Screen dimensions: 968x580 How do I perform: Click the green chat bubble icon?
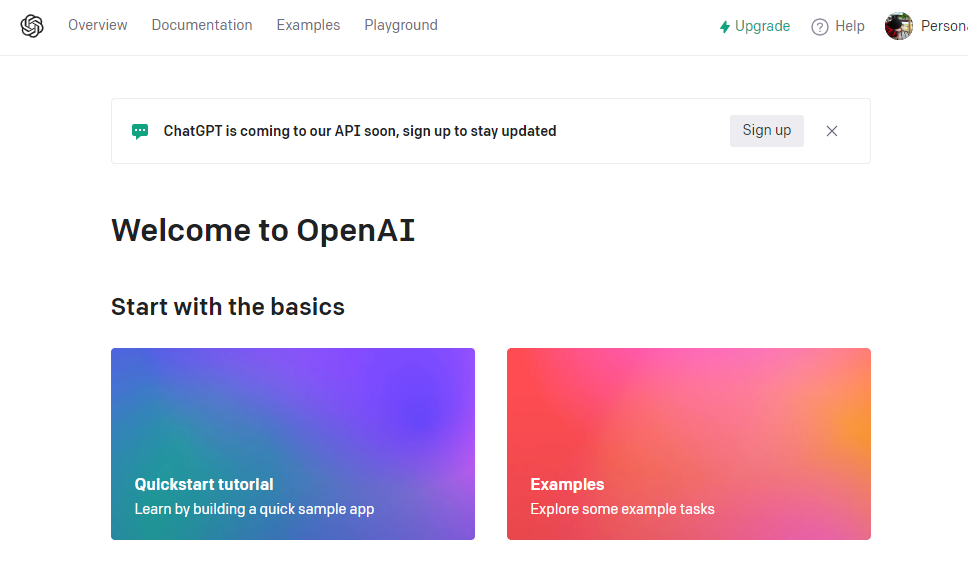tap(140, 131)
